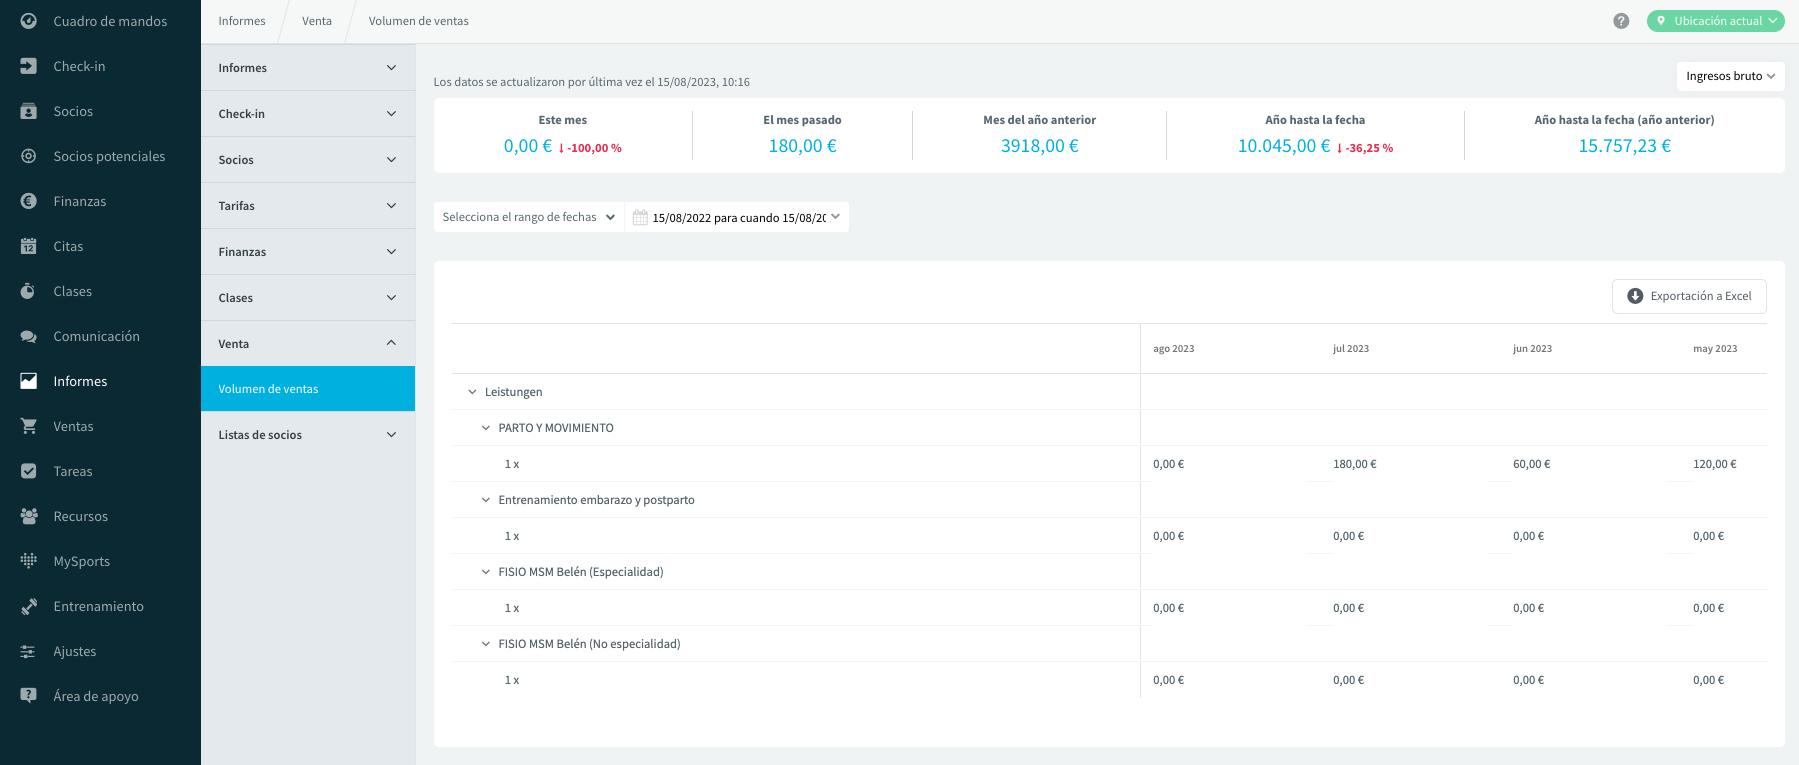This screenshot has height=765, width=1799.
Task: Open Entrenamiento in sidebar
Action: click(100, 606)
